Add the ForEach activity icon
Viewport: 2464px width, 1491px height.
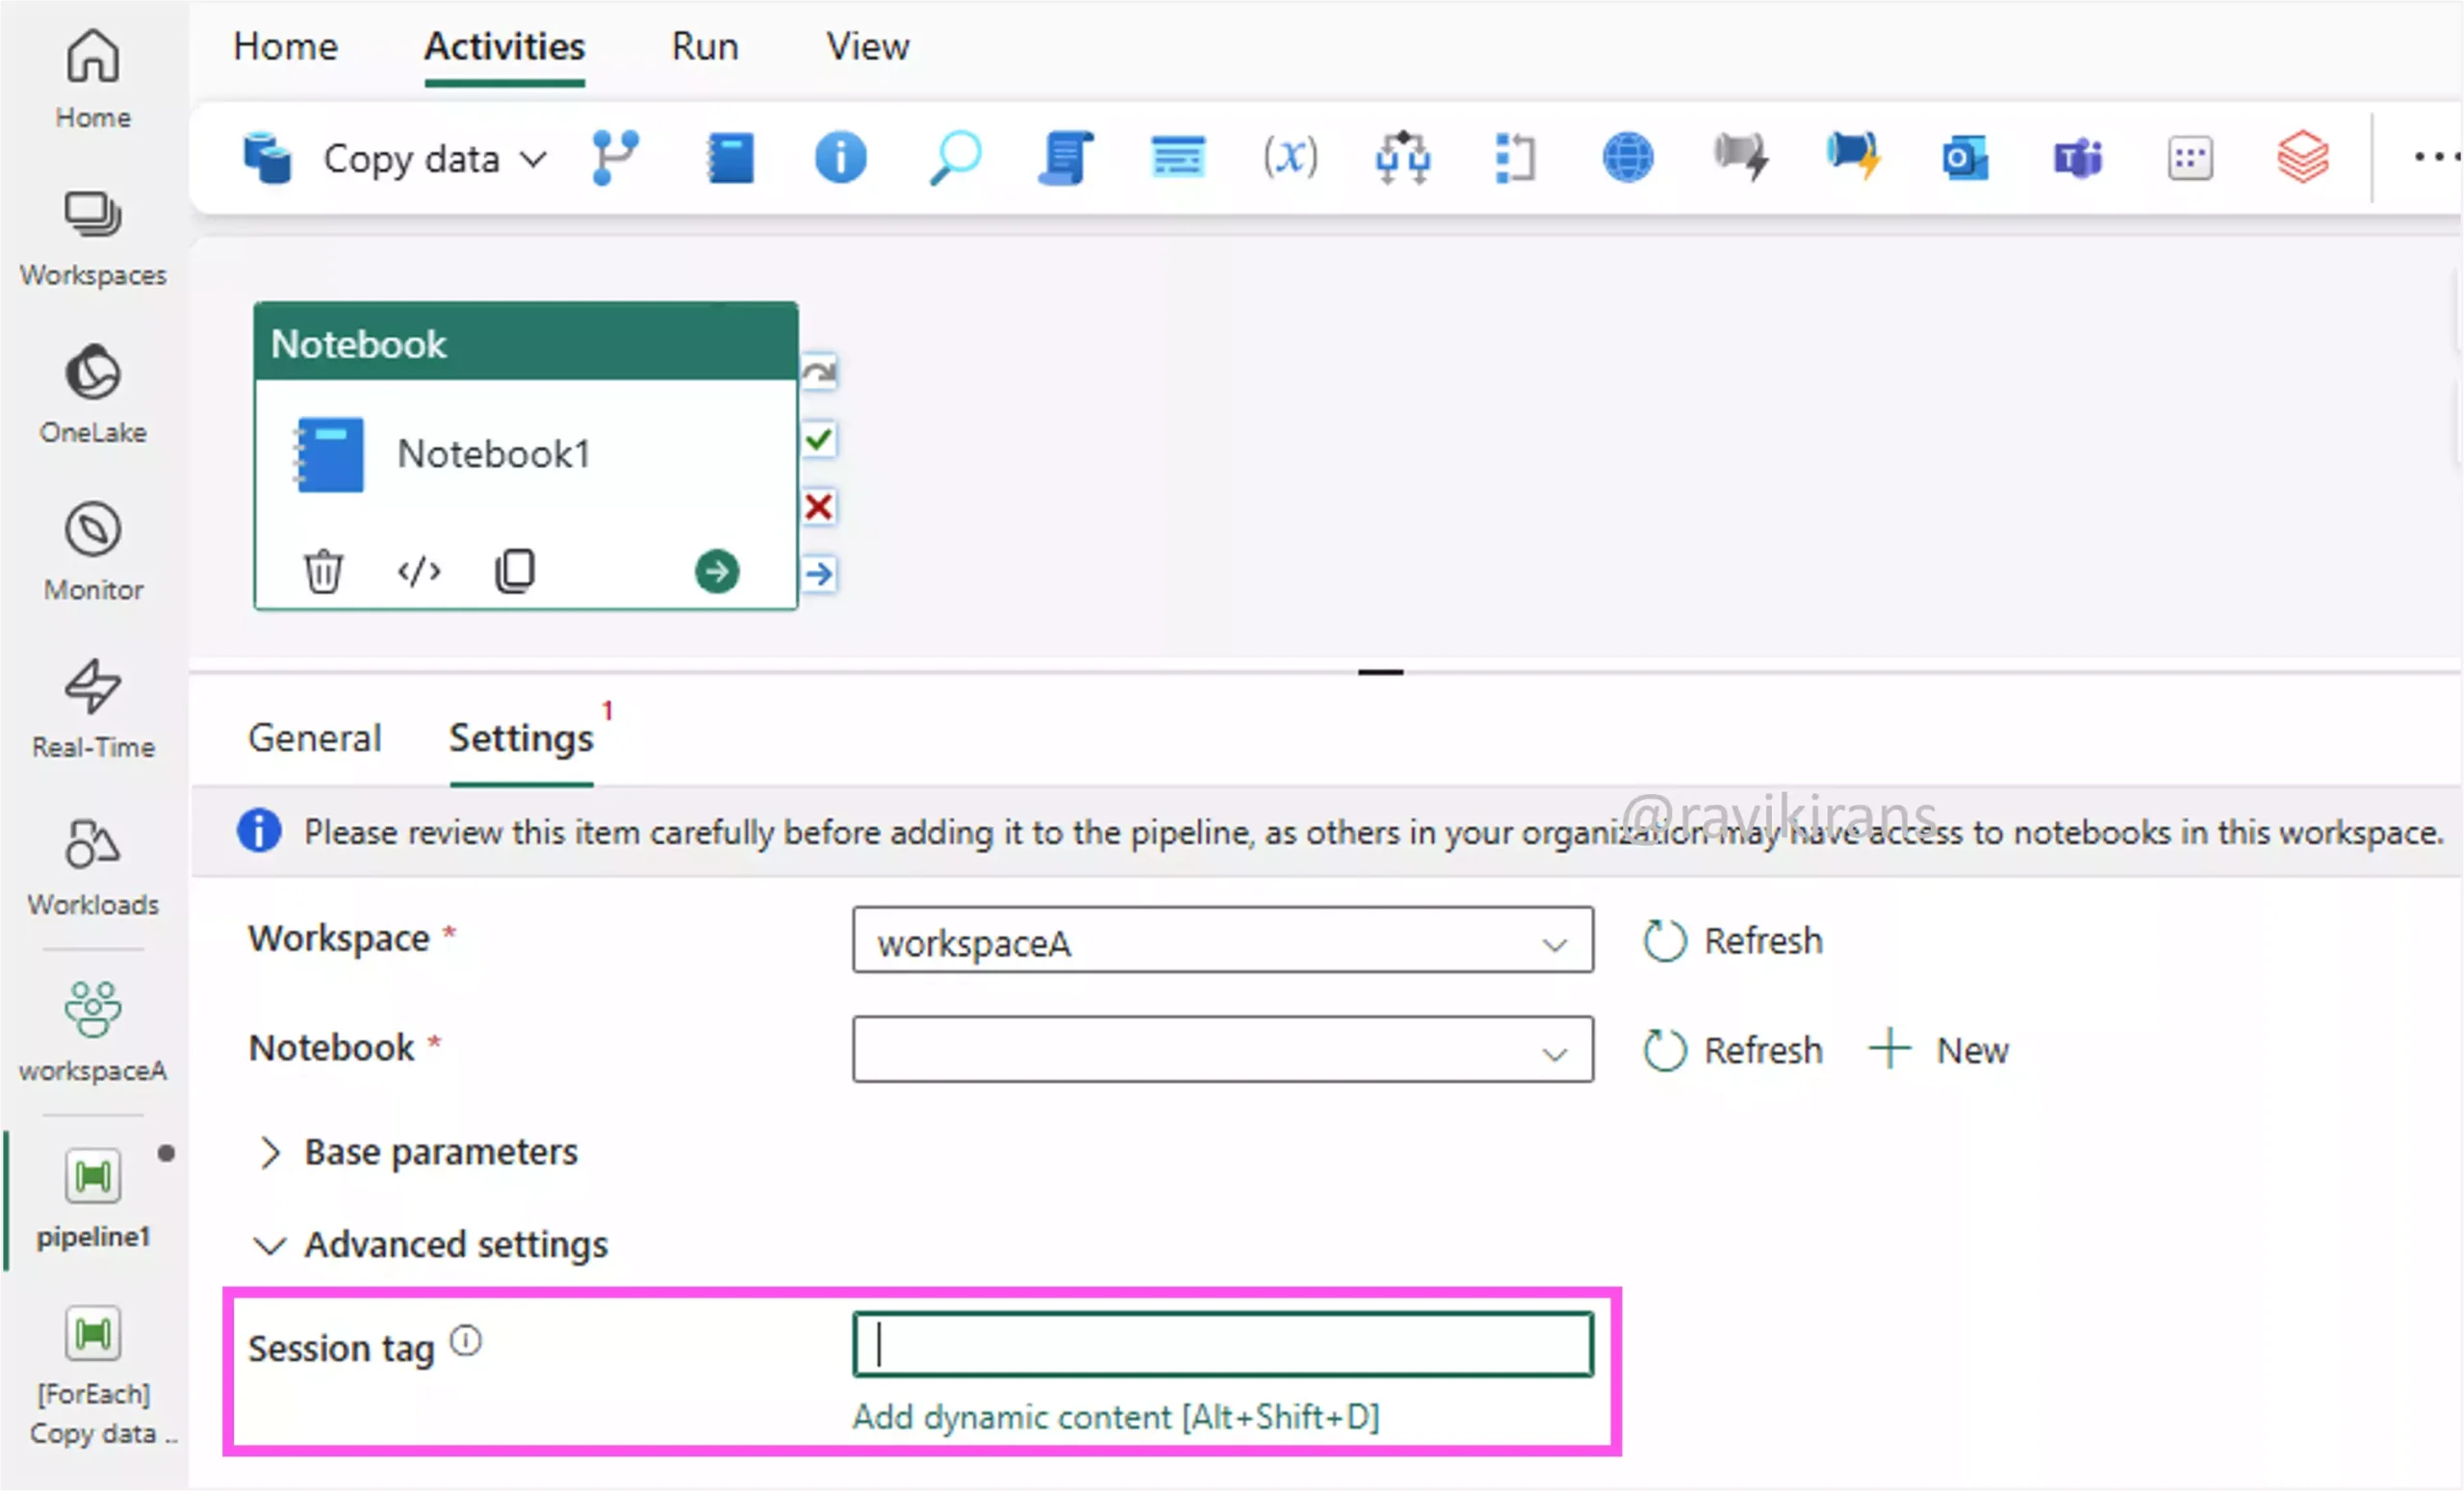1515,158
